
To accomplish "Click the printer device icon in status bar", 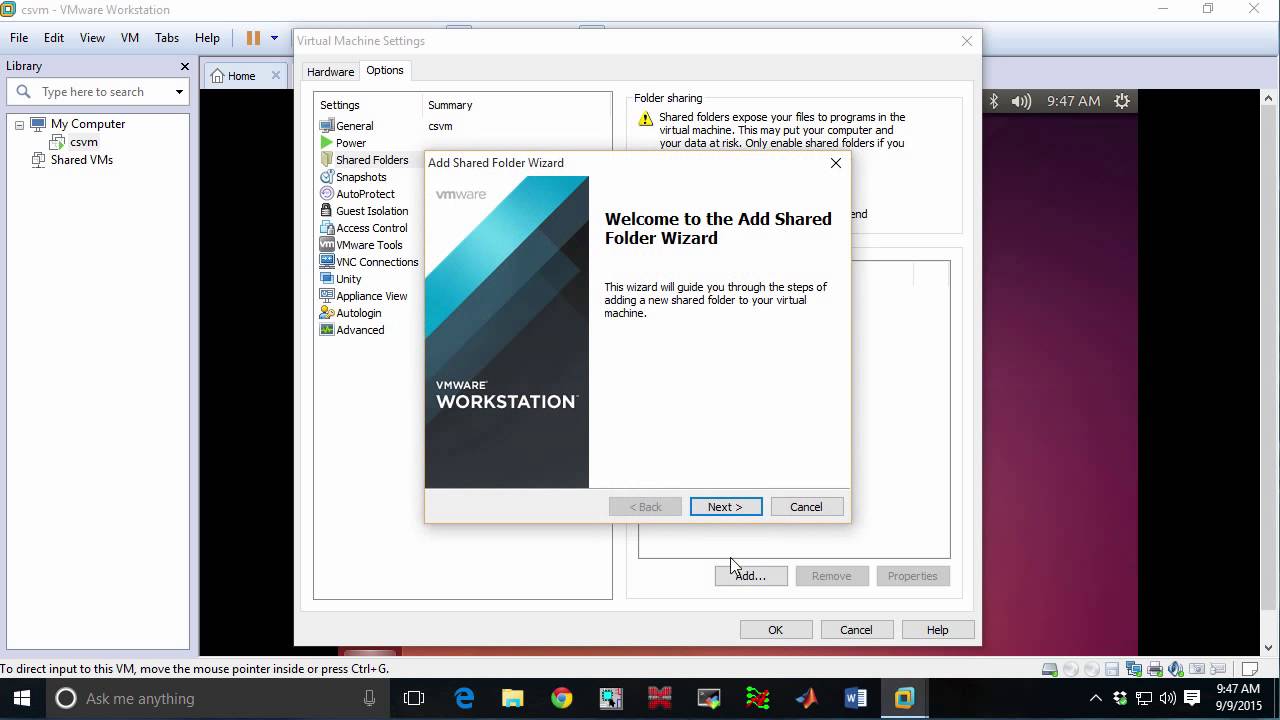I will (x=1155, y=669).
